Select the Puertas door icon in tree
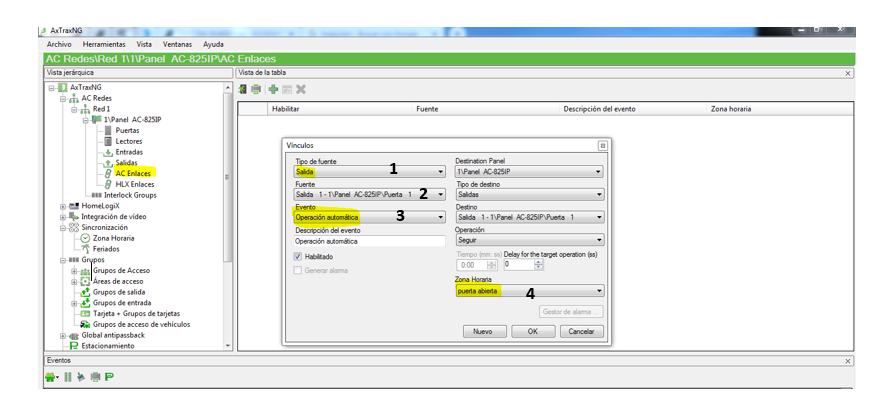 (x=108, y=130)
